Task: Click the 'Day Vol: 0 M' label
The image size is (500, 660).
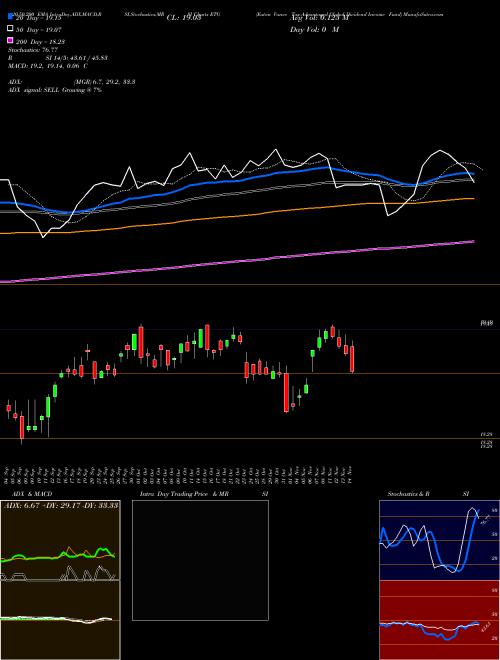Action: tap(314, 29)
